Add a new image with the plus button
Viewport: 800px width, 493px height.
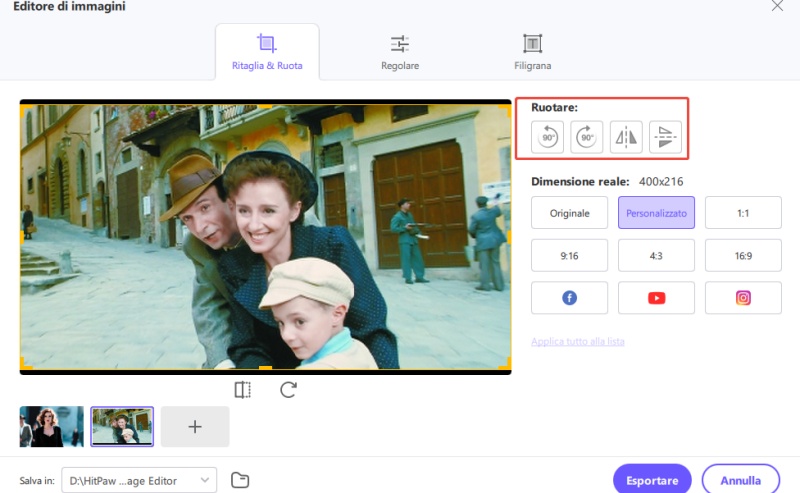(x=195, y=427)
